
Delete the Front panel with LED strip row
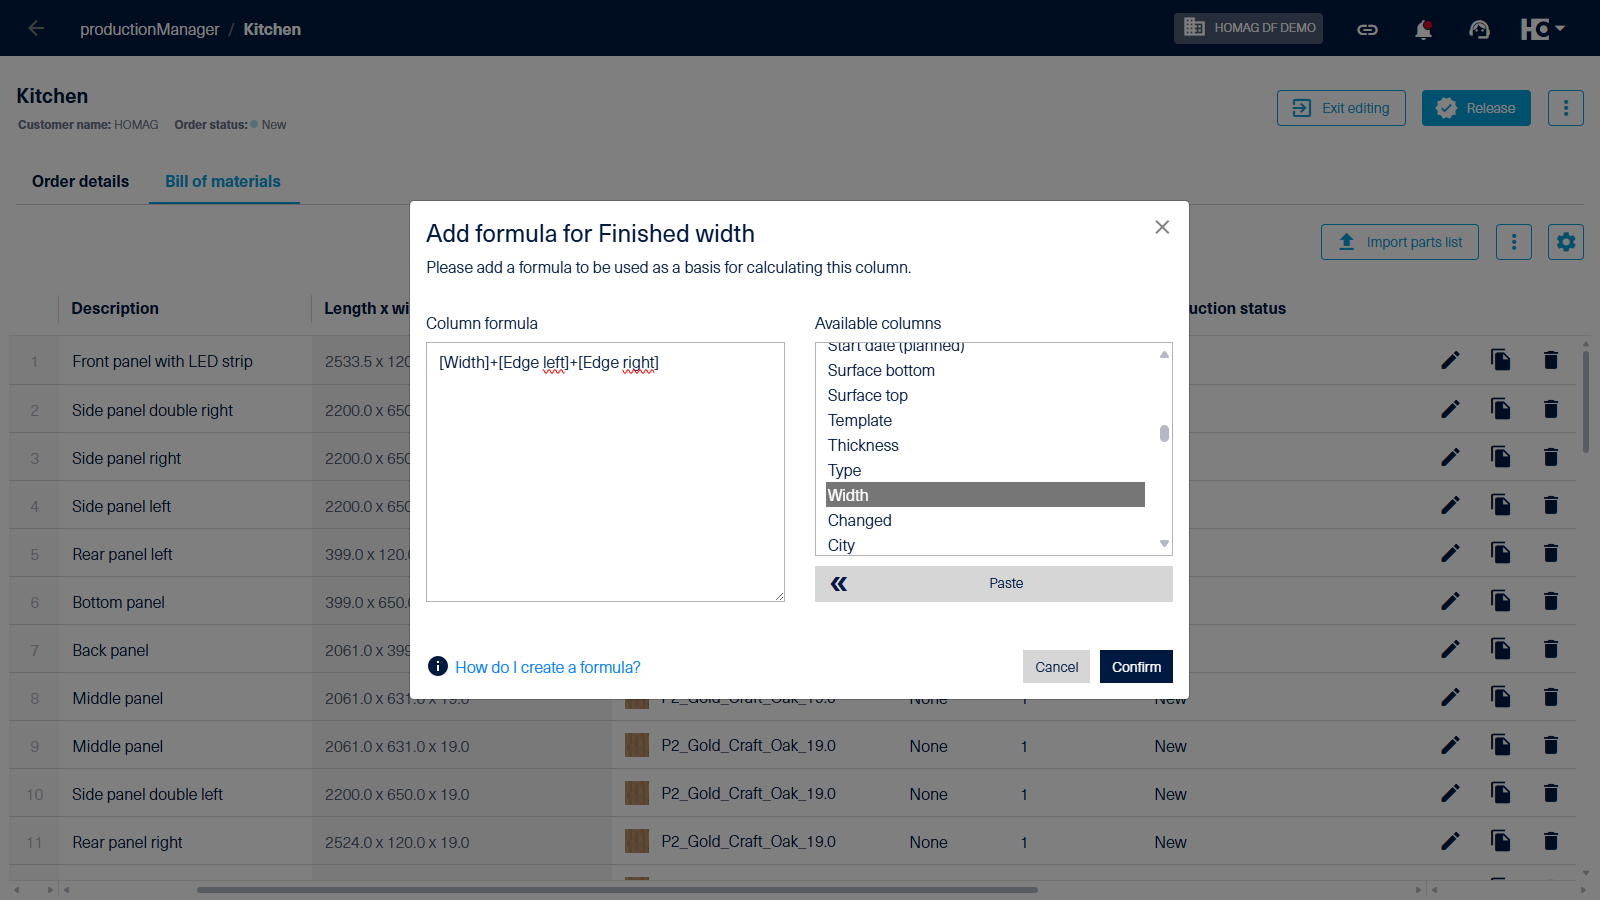tap(1551, 360)
